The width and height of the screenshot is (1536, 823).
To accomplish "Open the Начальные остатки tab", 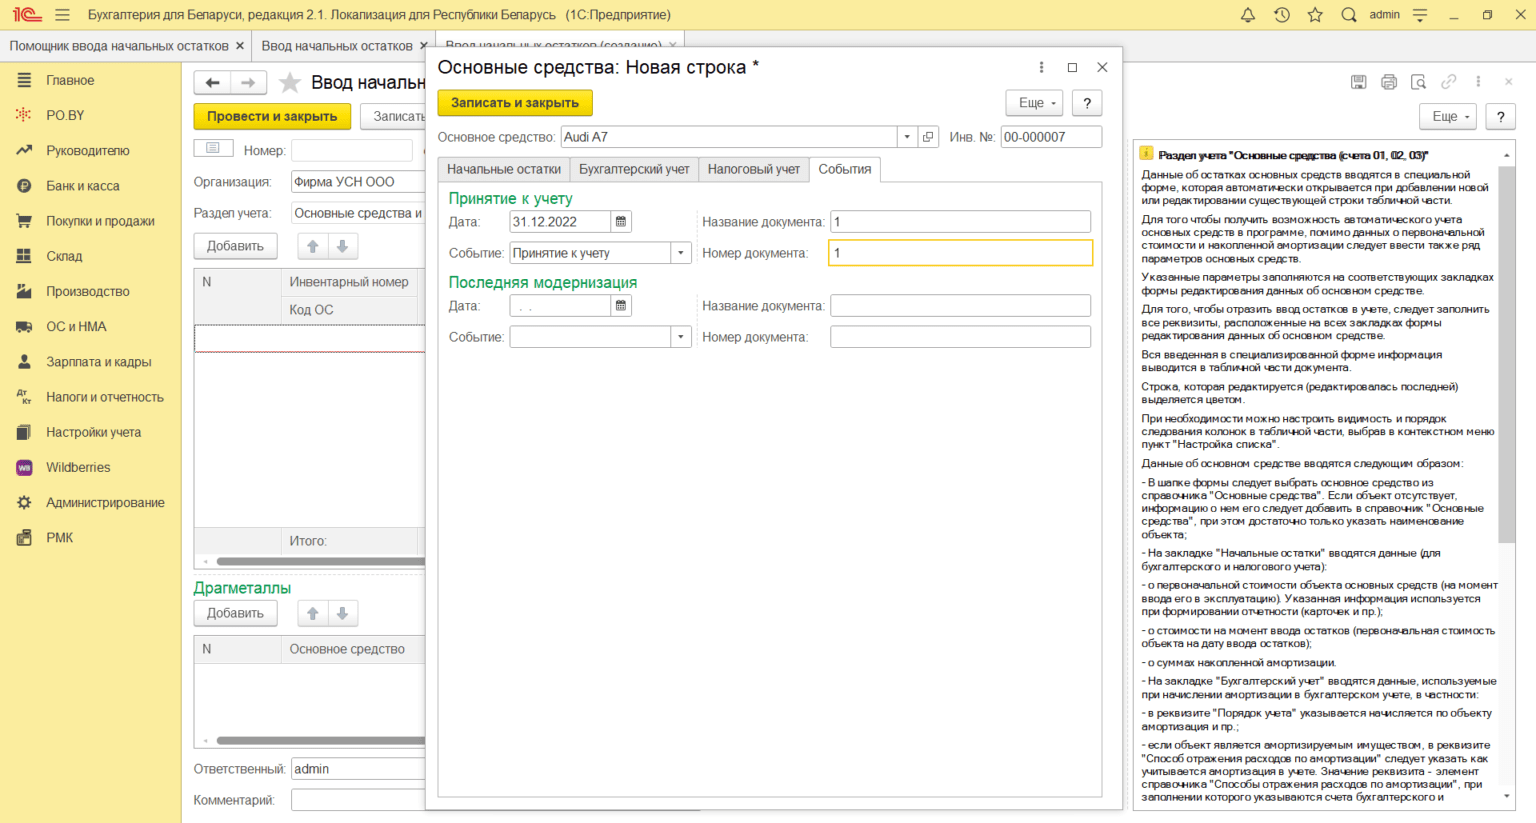I will point(504,169).
